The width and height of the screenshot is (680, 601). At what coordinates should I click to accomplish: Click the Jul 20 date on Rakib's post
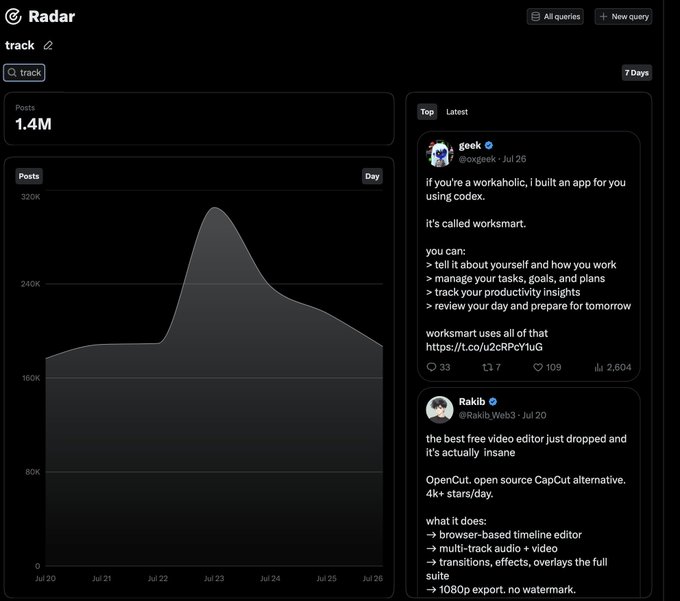tap(534, 415)
